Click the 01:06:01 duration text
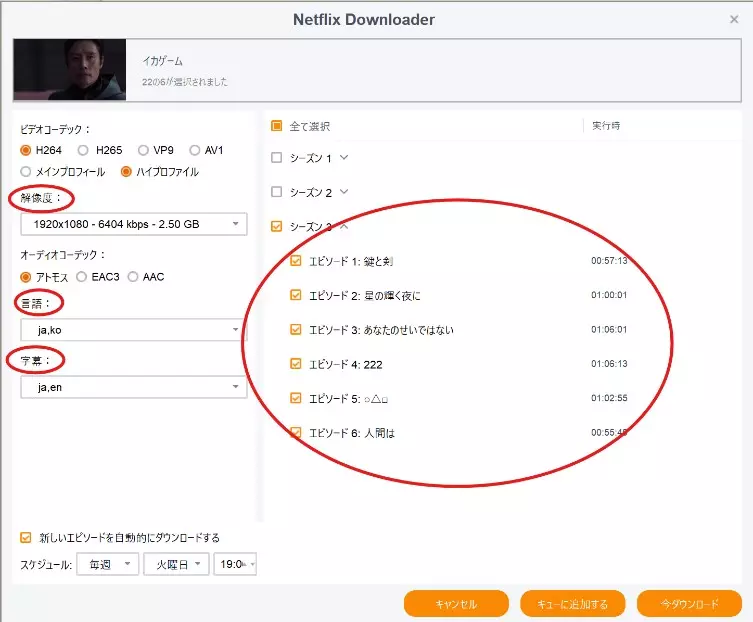 pyautogui.click(x=609, y=329)
